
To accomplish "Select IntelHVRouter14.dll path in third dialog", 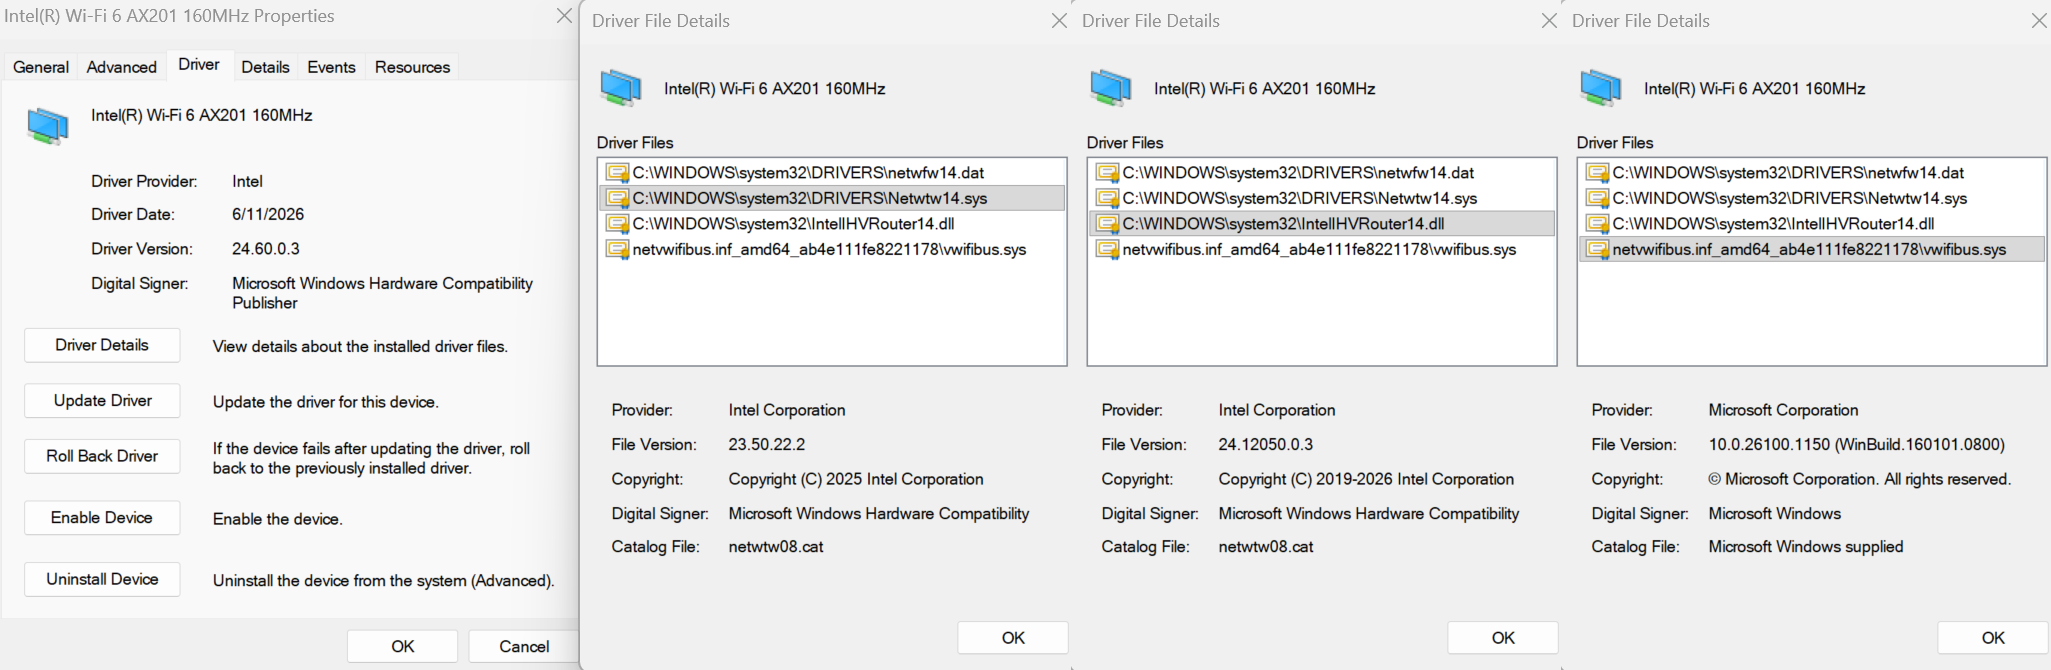I will pos(1773,224).
